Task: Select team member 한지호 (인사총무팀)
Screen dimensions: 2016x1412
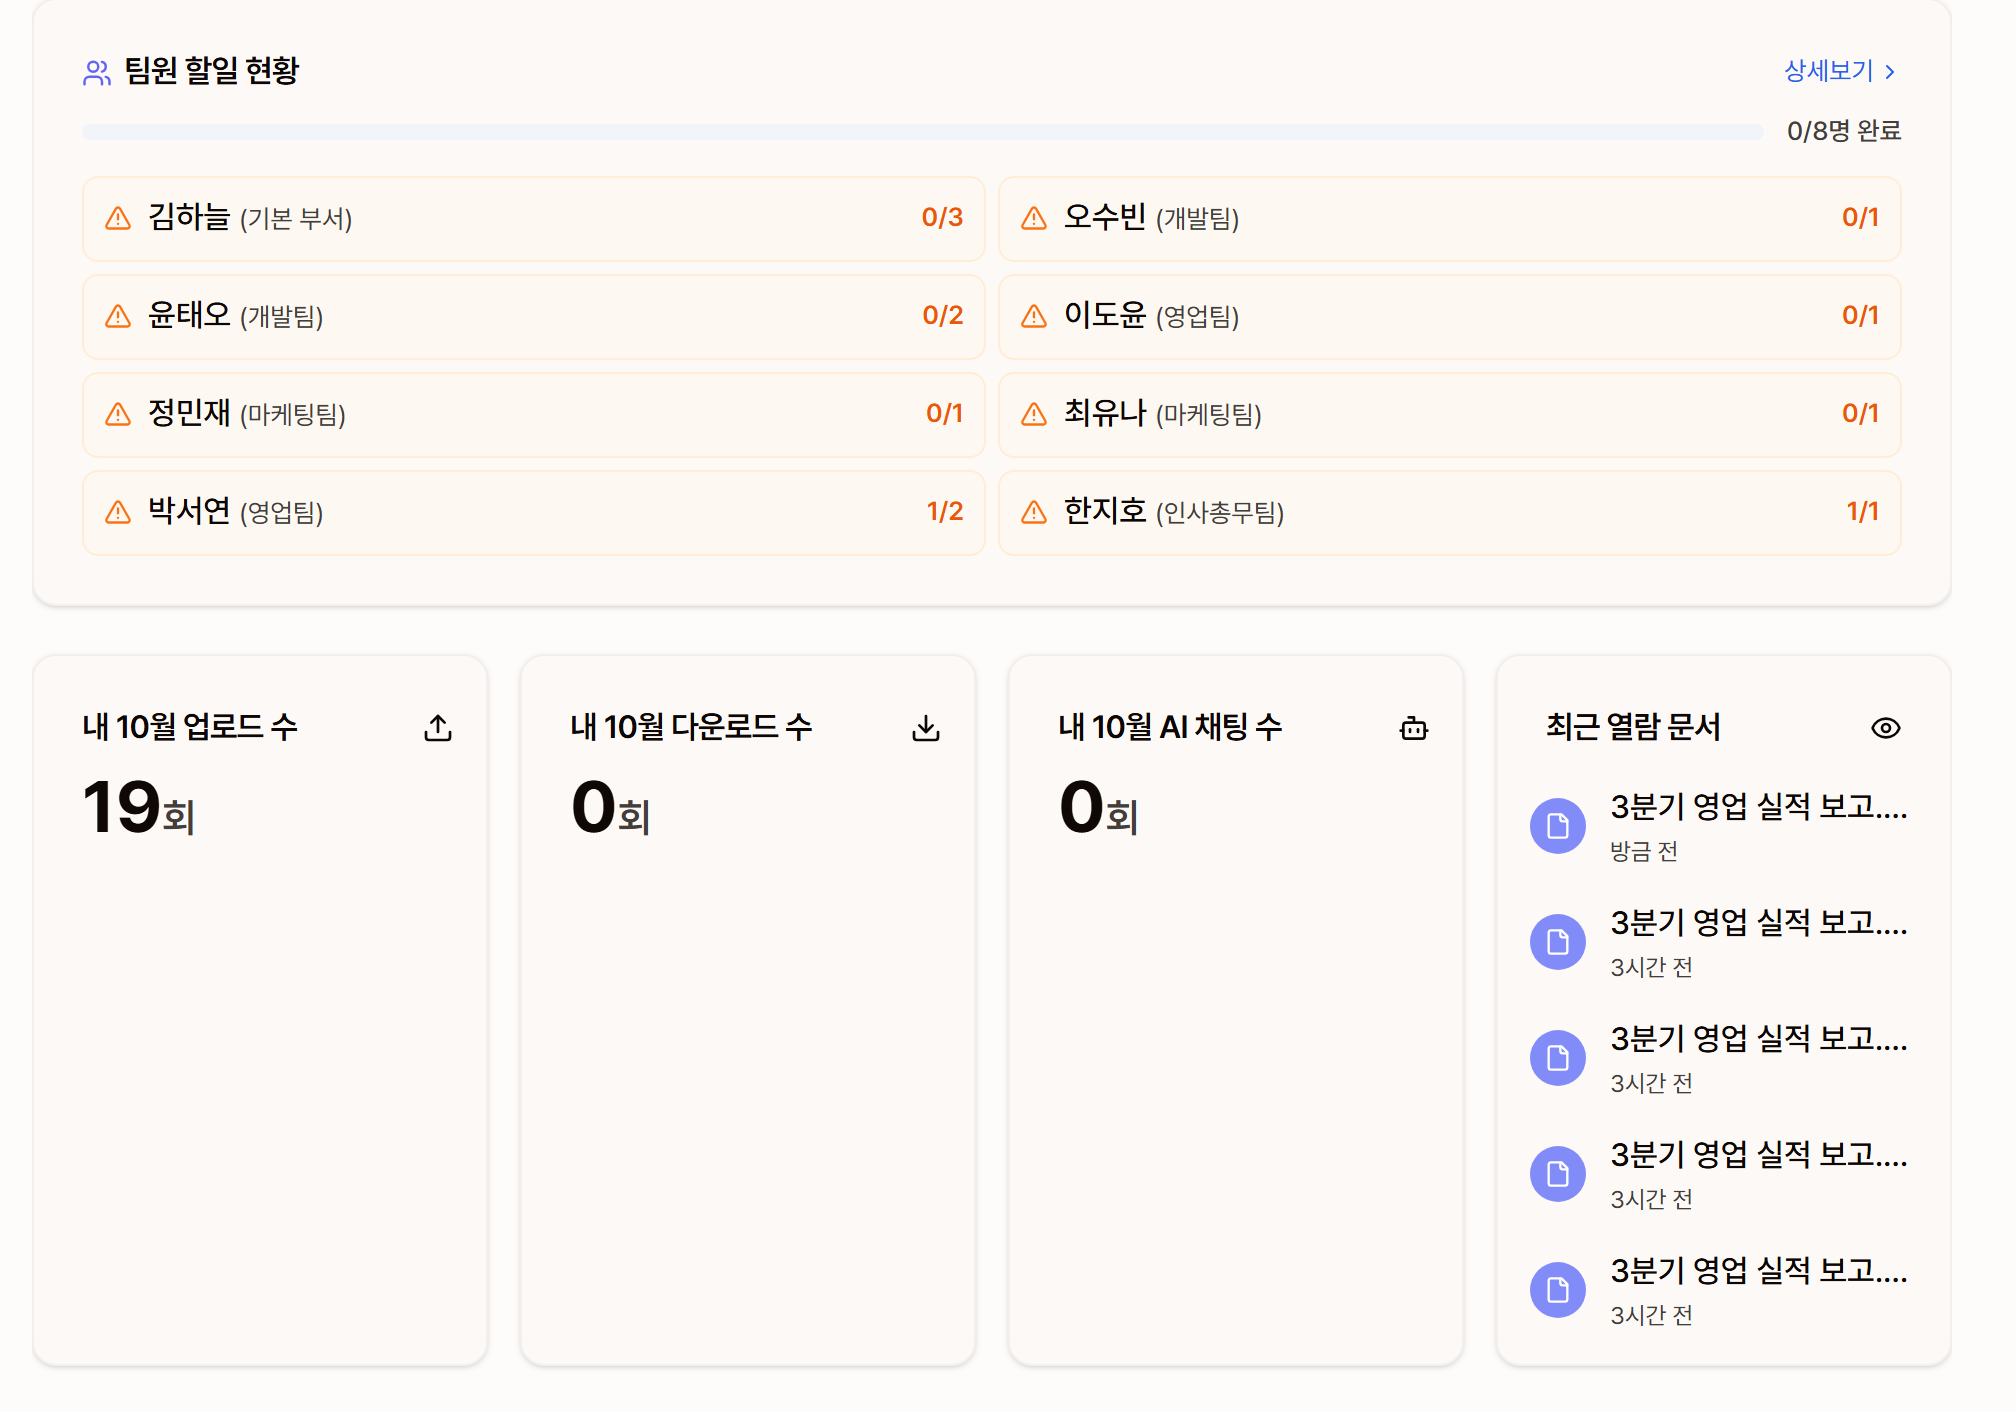Action: [x=1449, y=512]
